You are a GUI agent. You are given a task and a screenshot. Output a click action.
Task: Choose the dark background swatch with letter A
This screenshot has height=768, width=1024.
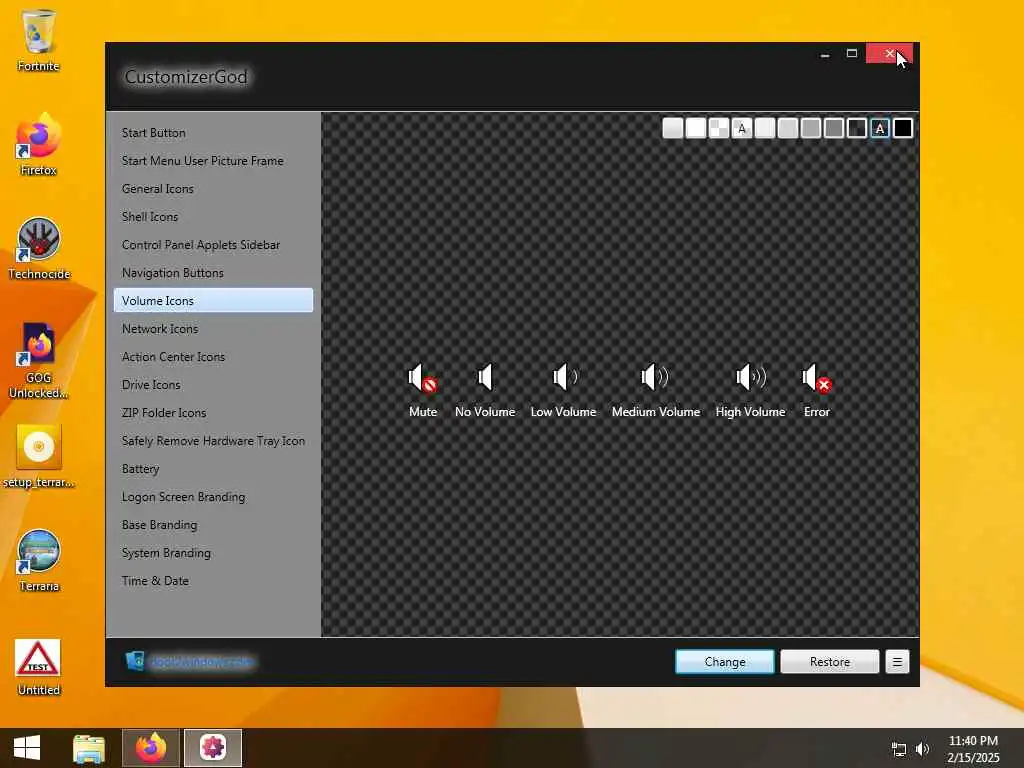pos(880,128)
